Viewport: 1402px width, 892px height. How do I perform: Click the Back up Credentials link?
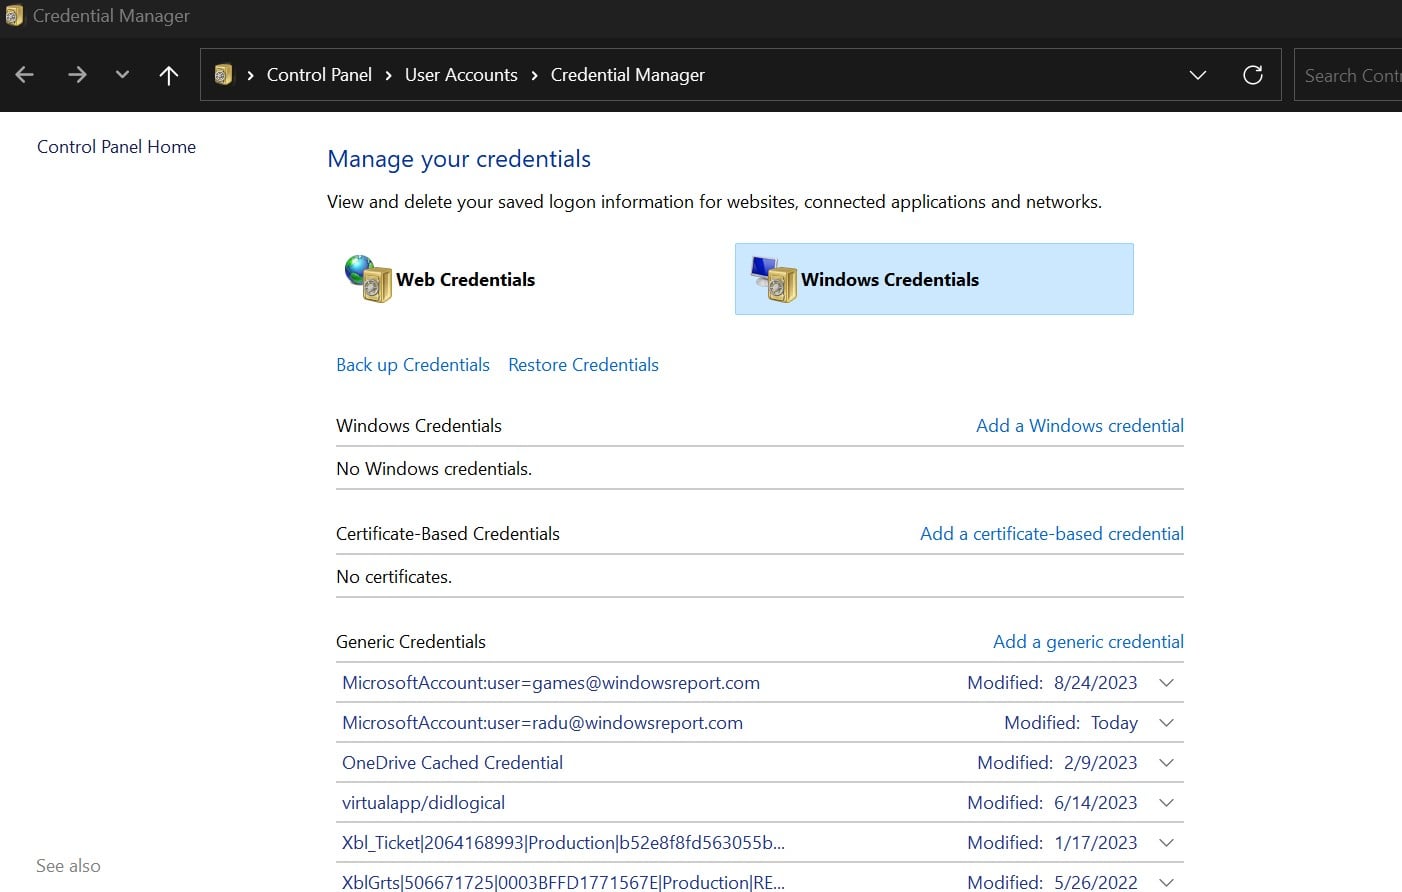[x=413, y=365]
